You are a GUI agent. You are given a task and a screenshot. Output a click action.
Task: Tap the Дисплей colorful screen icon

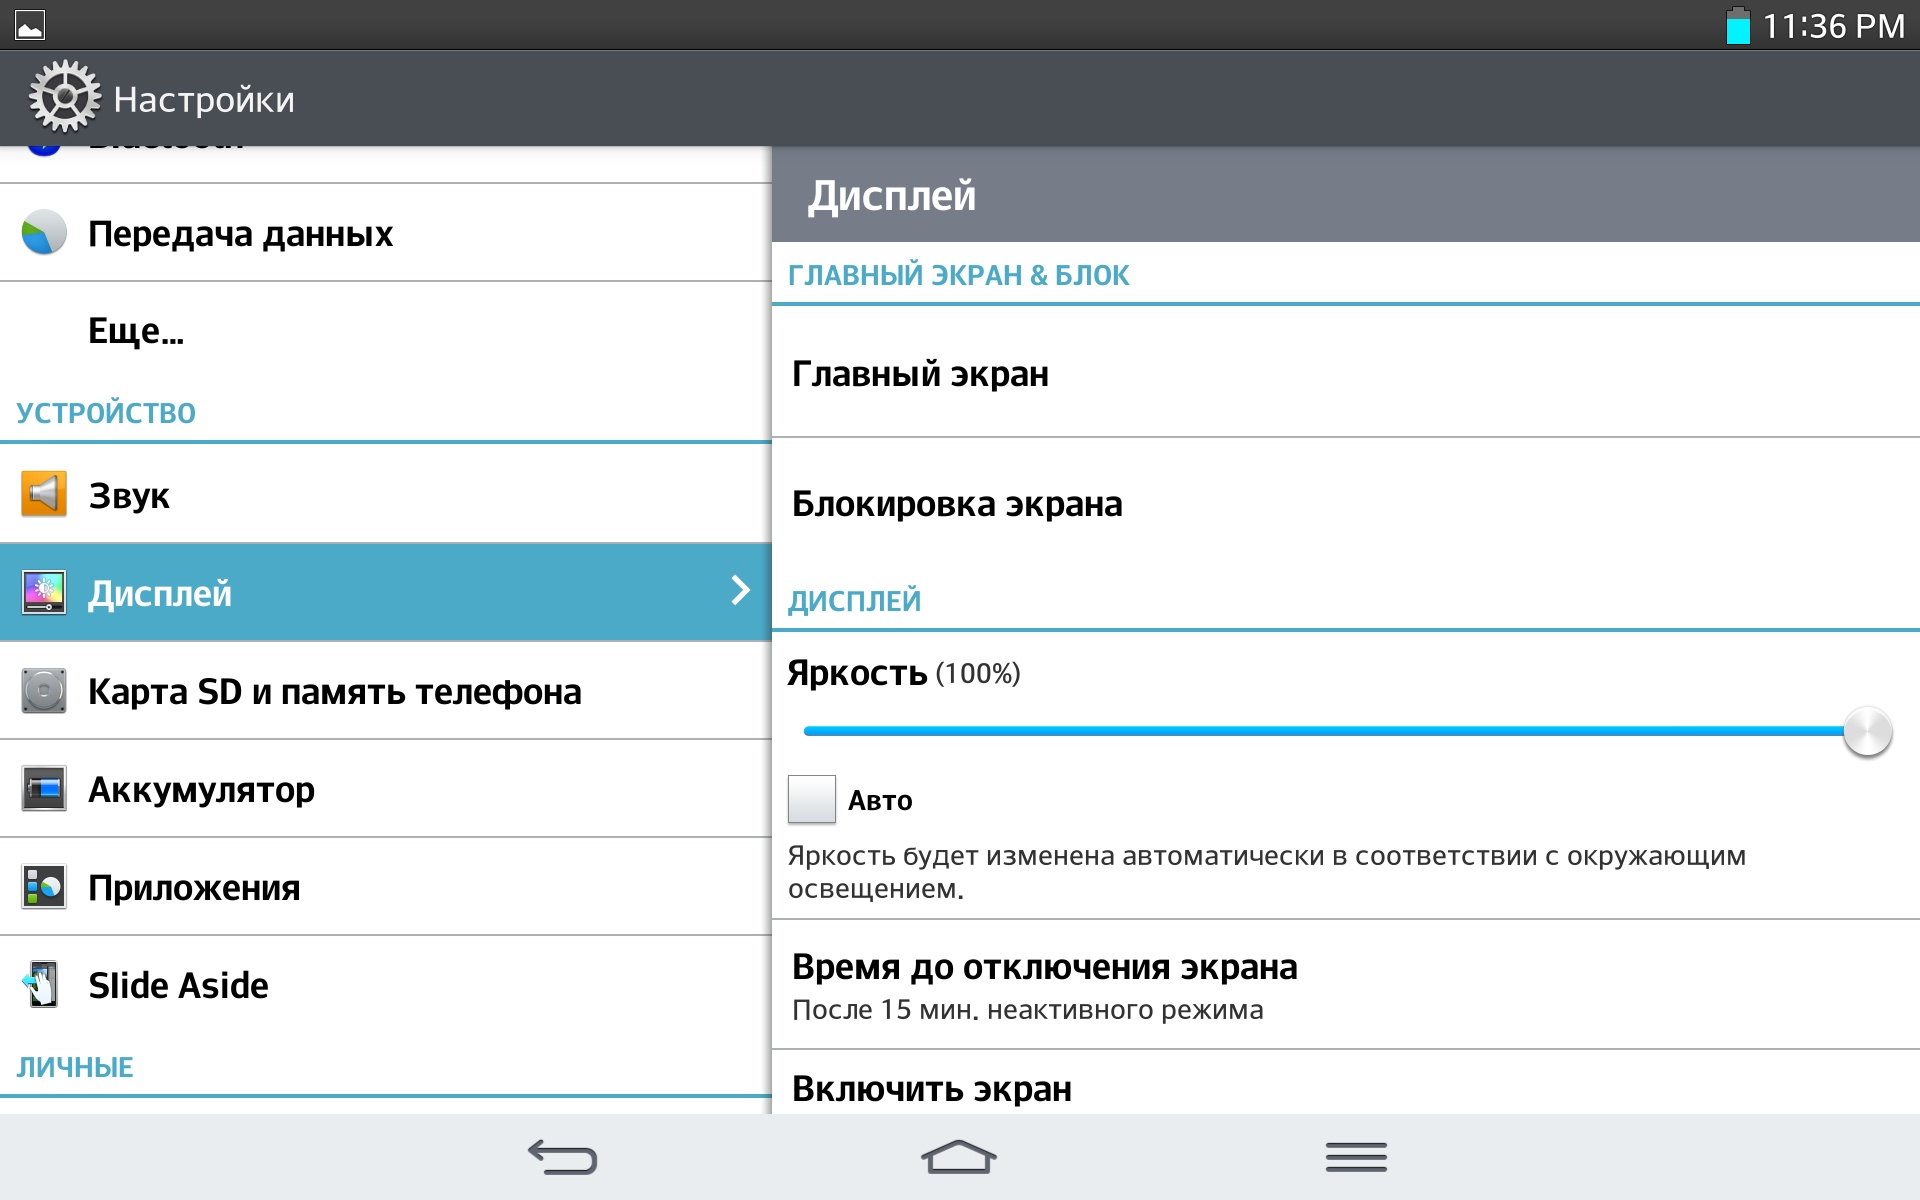pyautogui.click(x=44, y=593)
